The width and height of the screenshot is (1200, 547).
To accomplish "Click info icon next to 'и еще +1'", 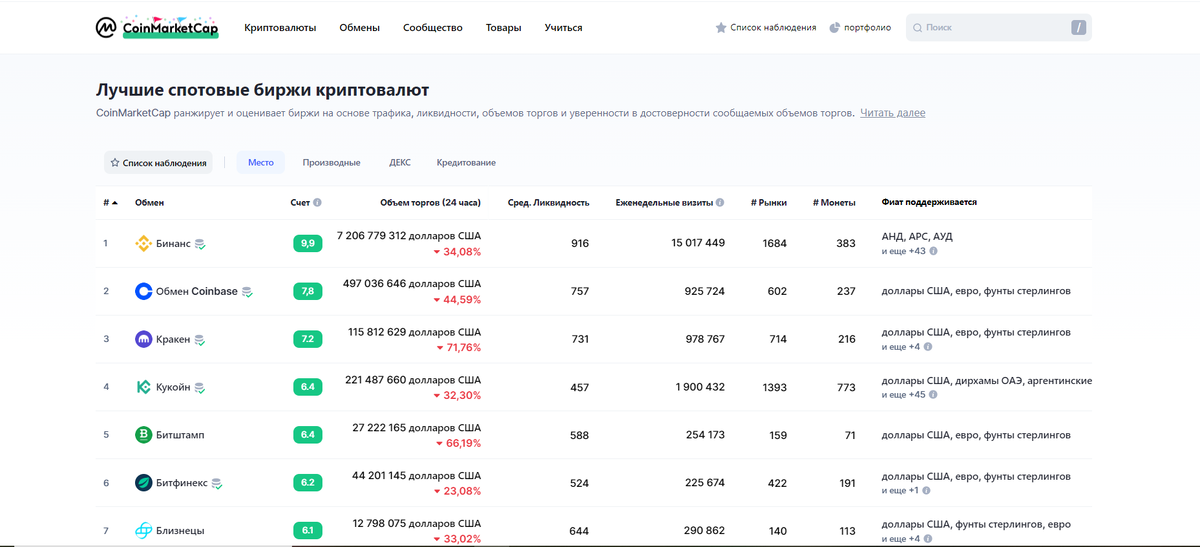I will pos(927,491).
